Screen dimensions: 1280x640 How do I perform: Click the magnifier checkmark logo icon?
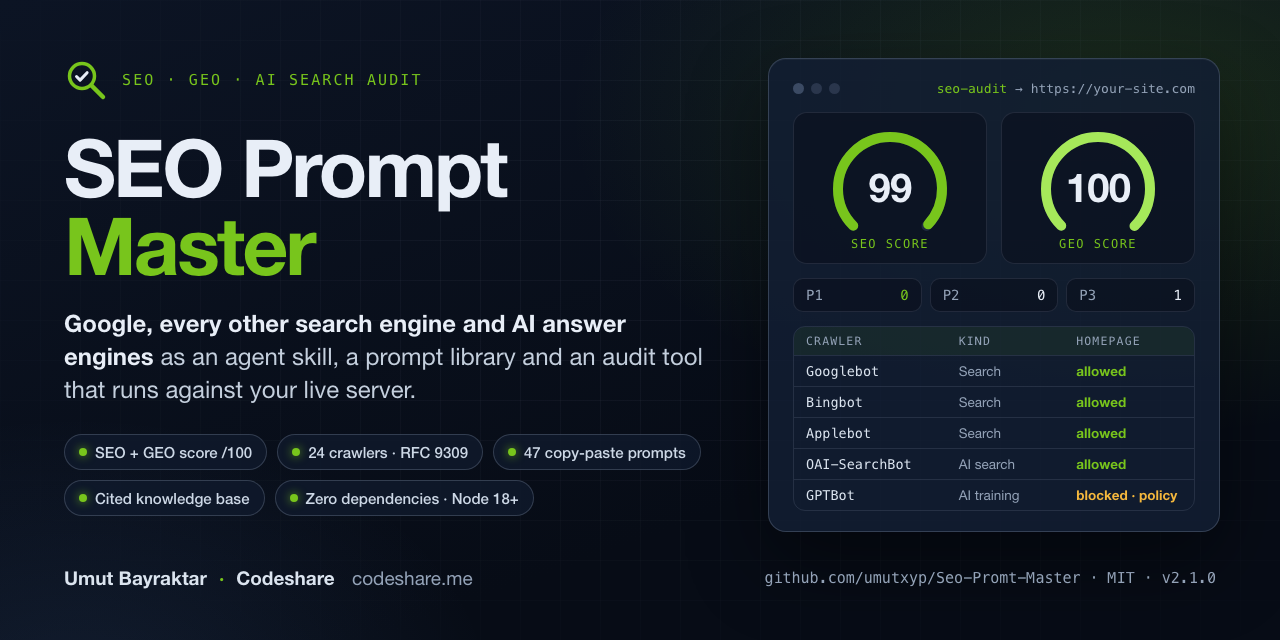(x=86, y=80)
